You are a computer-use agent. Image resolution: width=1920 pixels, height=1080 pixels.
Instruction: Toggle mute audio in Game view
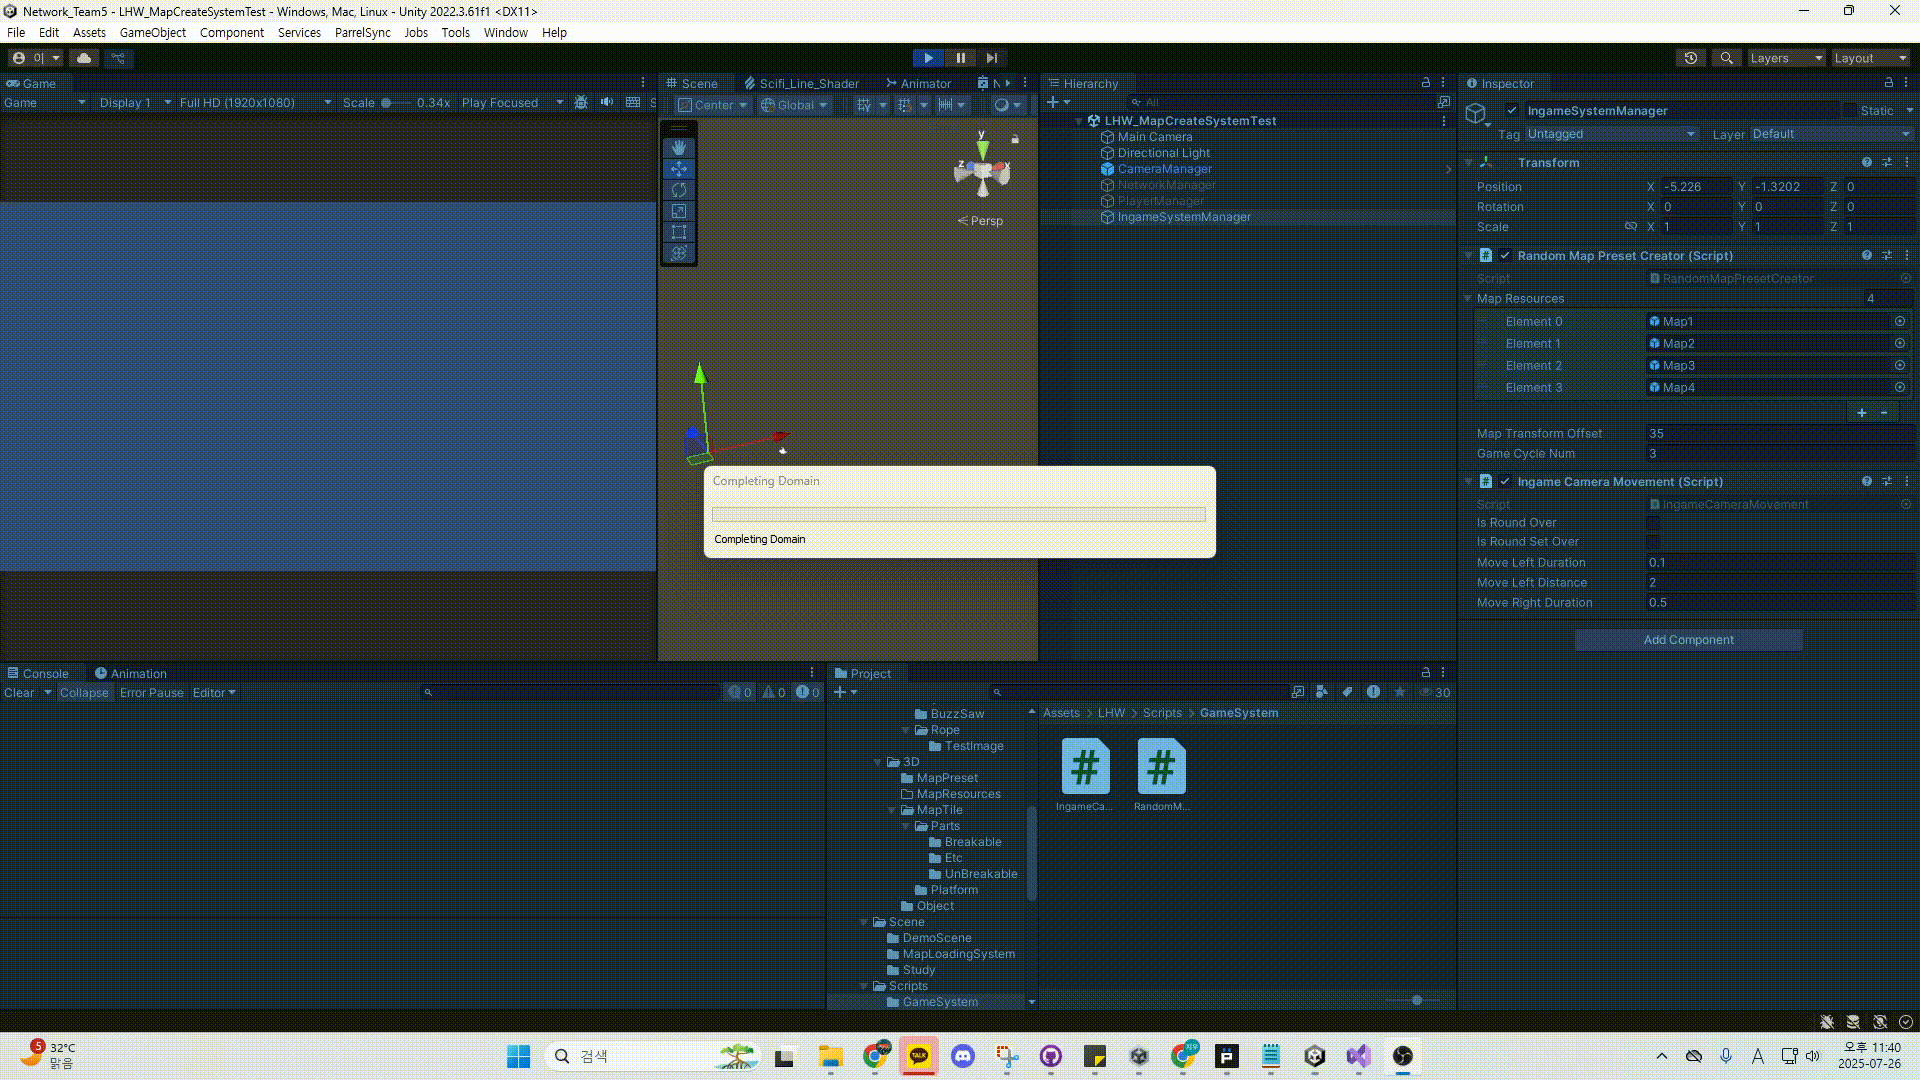tap(607, 102)
